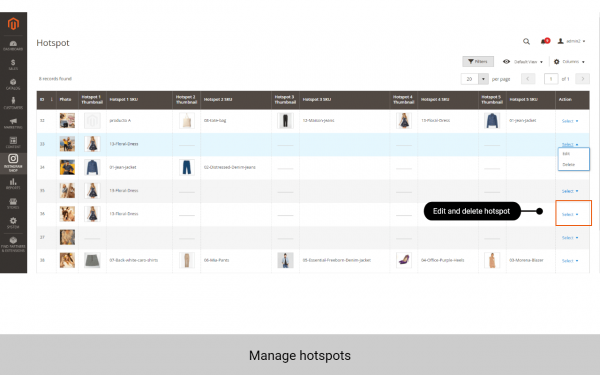This screenshot has width=600, height=375.
Task: Open the admin account menu
Action: point(571,41)
